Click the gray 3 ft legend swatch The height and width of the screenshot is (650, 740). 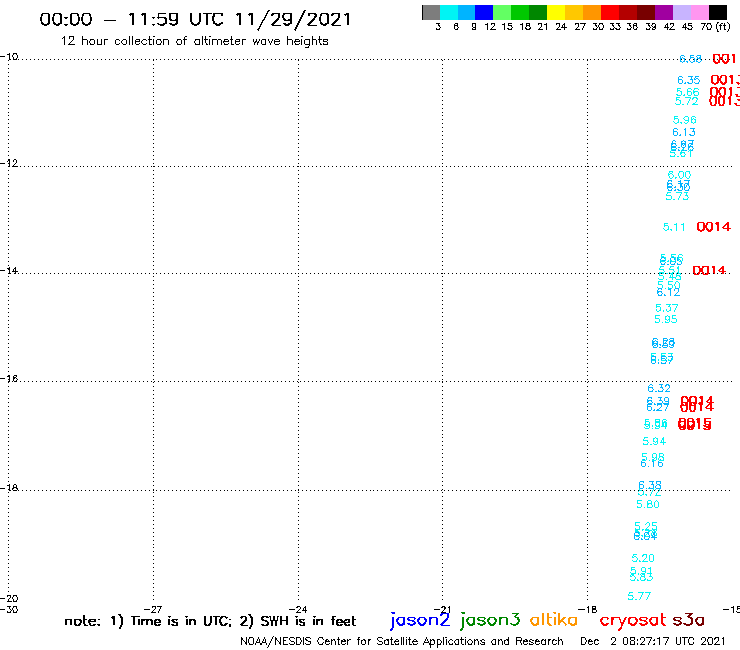[x=431, y=12]
